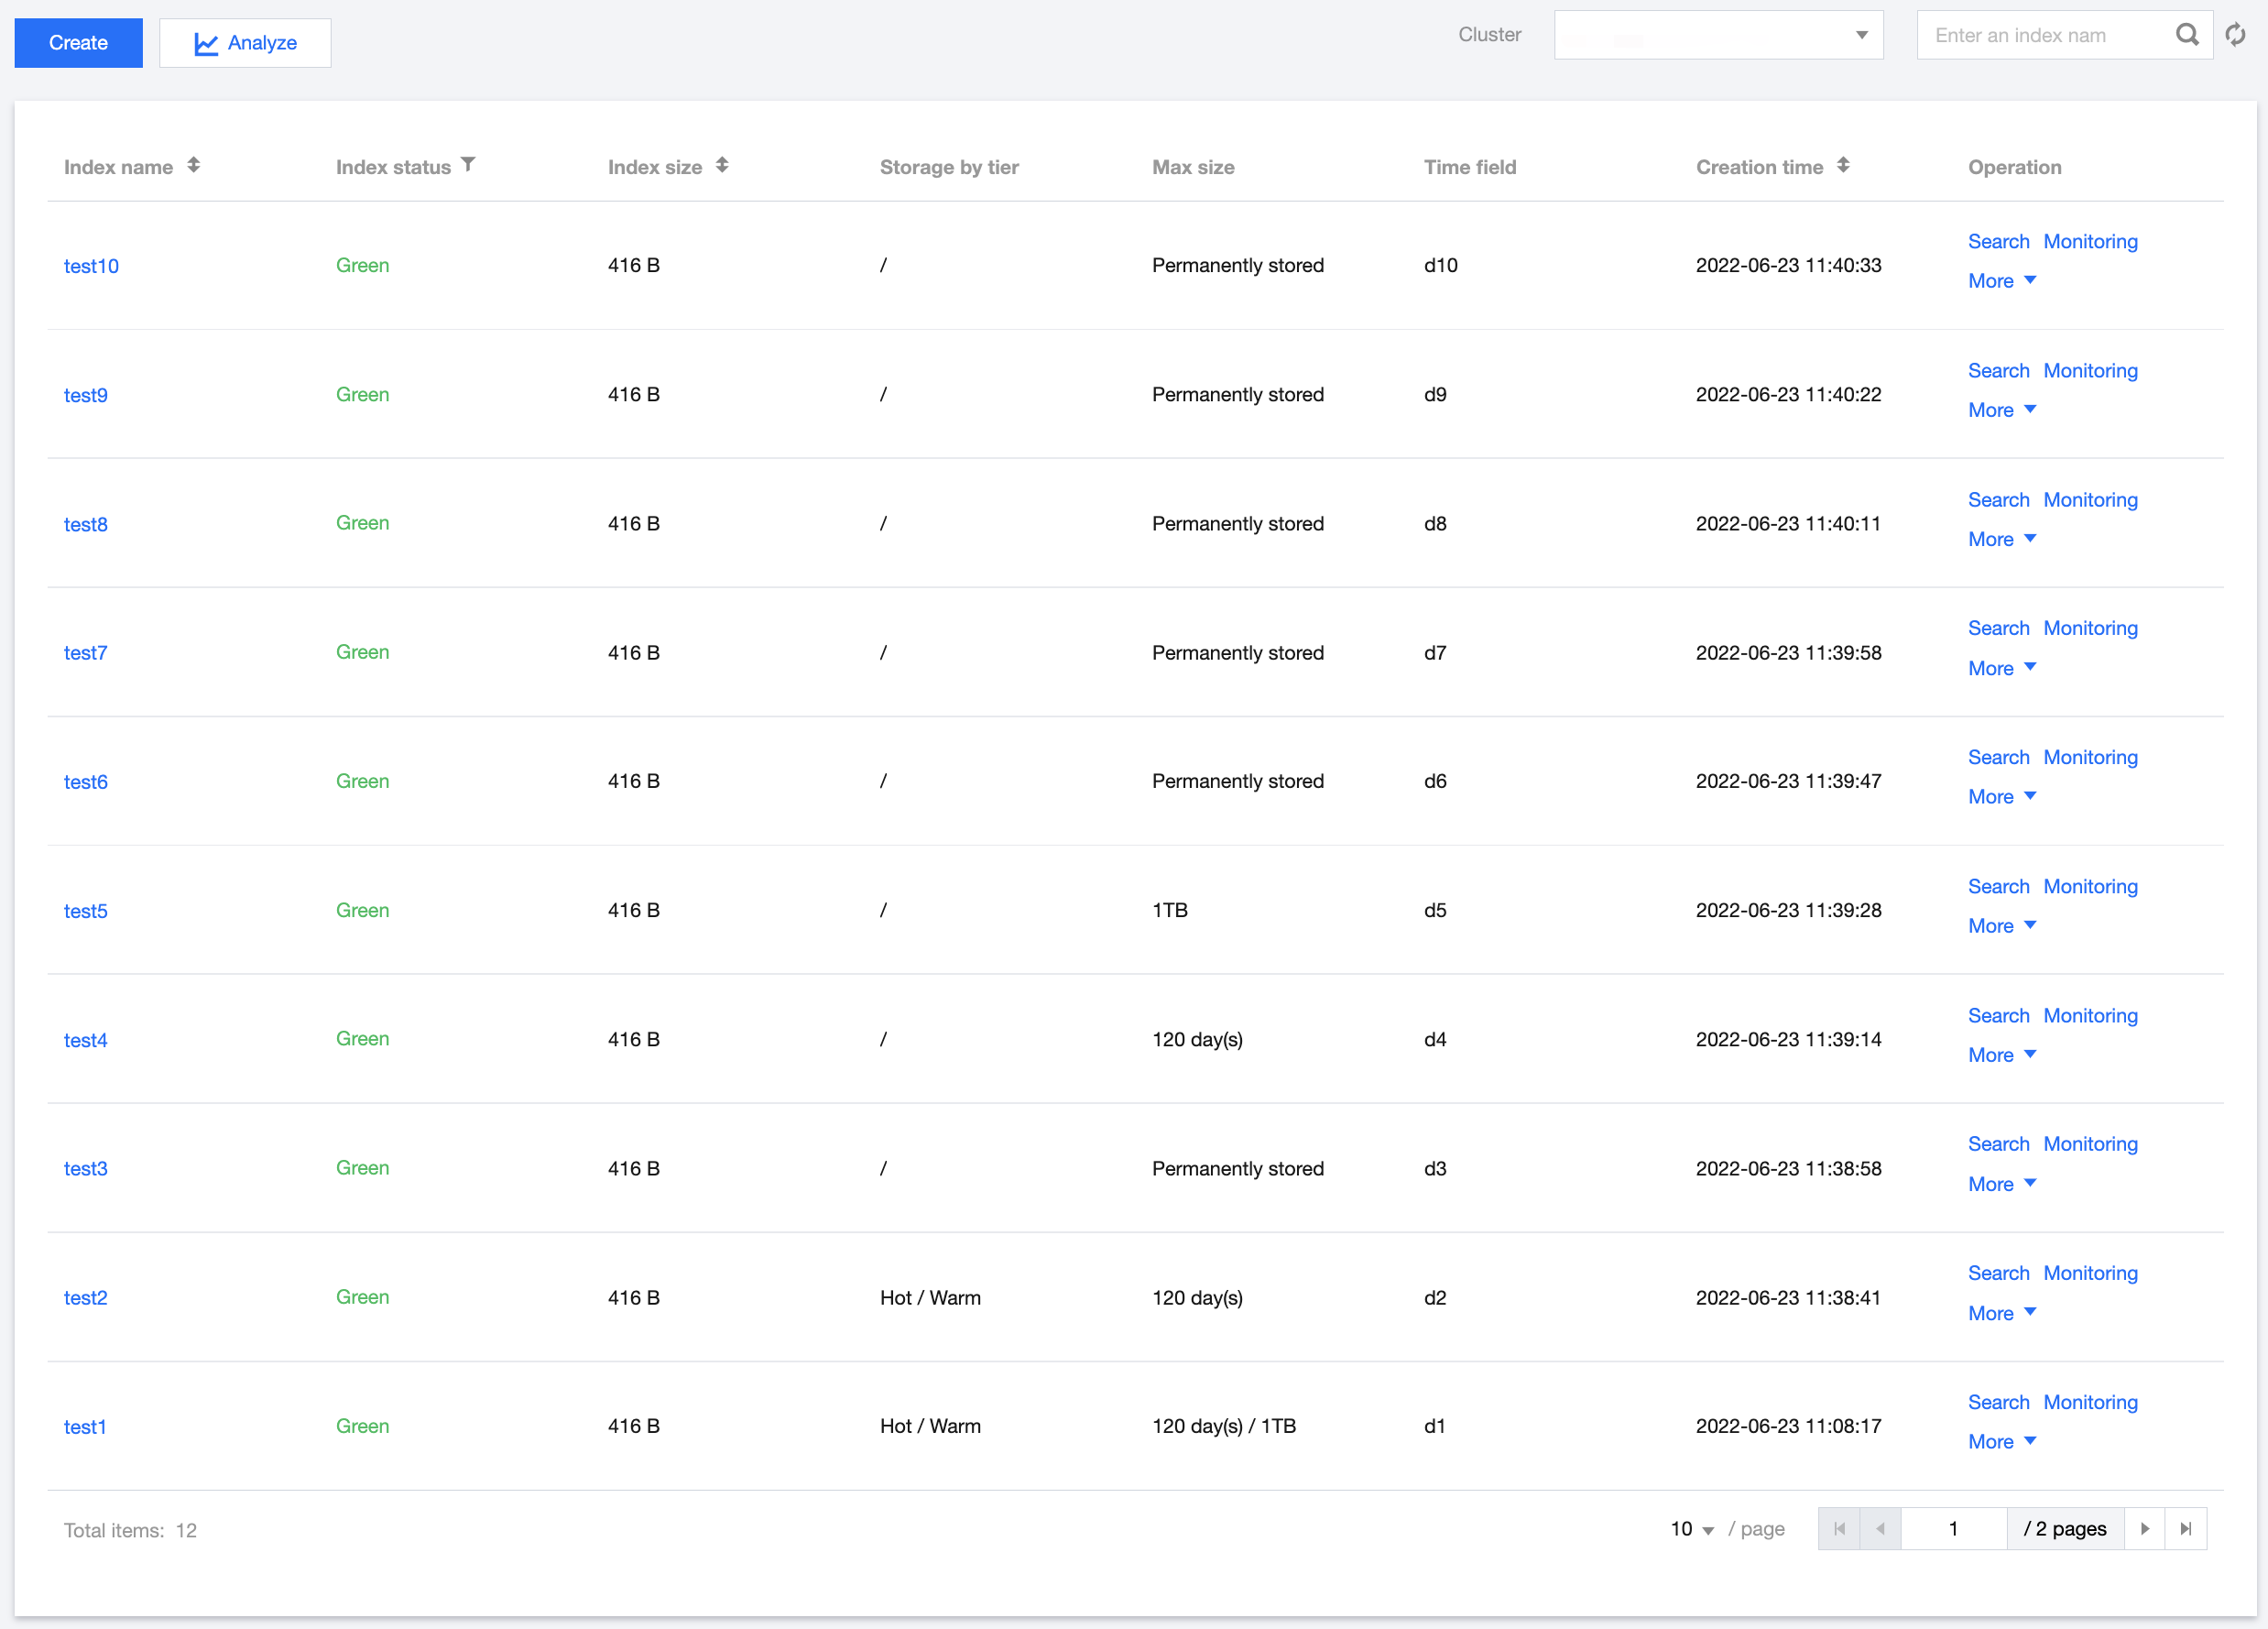Screen dimensions: 2268x1629
Task: Open Index status filter icon
Action: pos(468,165)
